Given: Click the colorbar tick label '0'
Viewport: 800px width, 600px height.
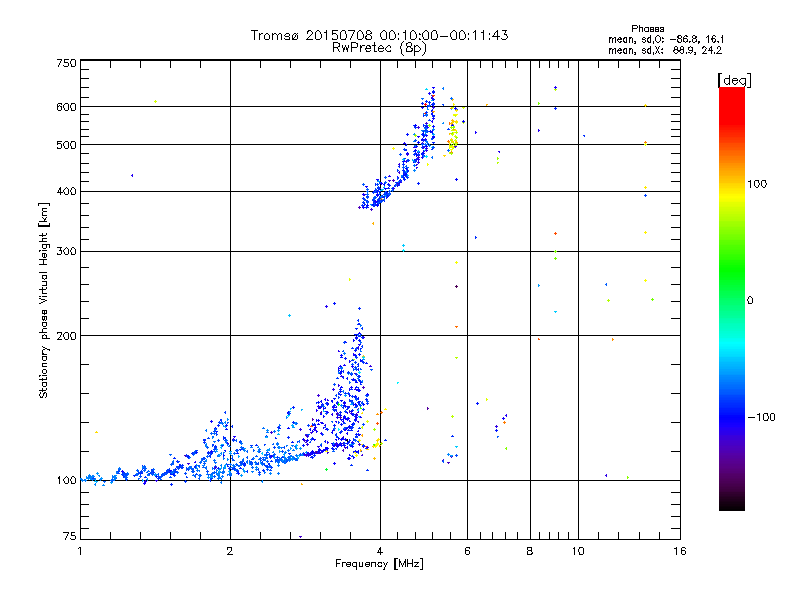Looking at the screenshot, I should pyautogui.click(x=750, y=301).
